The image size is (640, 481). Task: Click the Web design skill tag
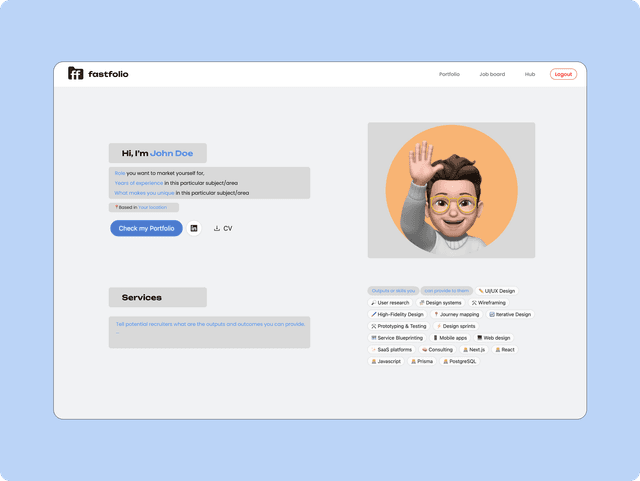coord(493,338)
